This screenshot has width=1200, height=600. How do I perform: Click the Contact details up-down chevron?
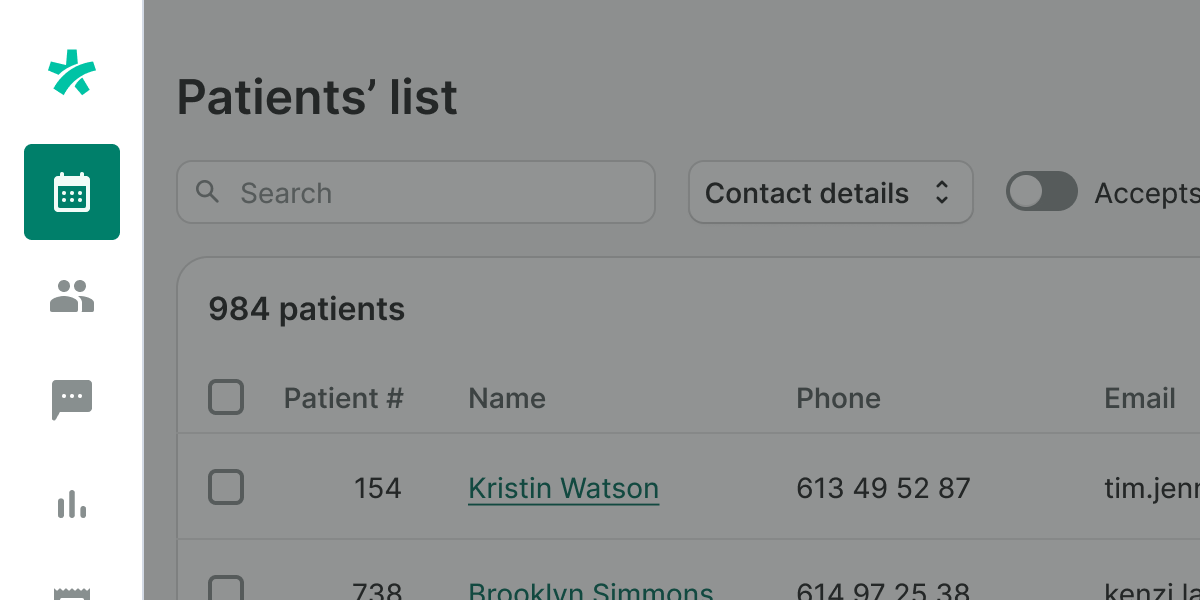941,192
